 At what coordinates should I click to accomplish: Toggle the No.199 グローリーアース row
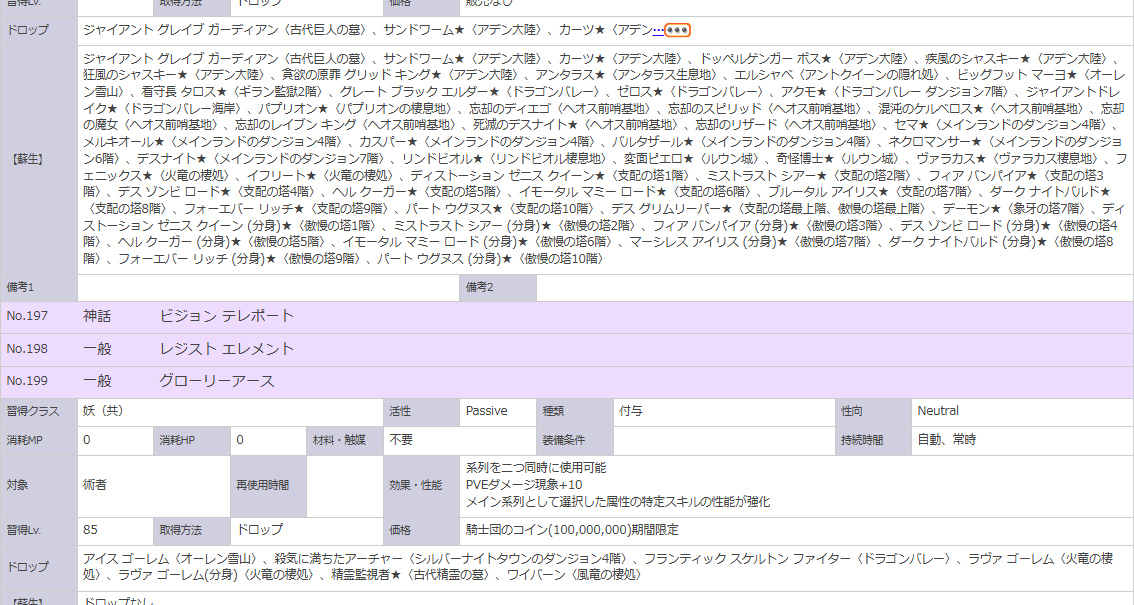coord(567,381)
